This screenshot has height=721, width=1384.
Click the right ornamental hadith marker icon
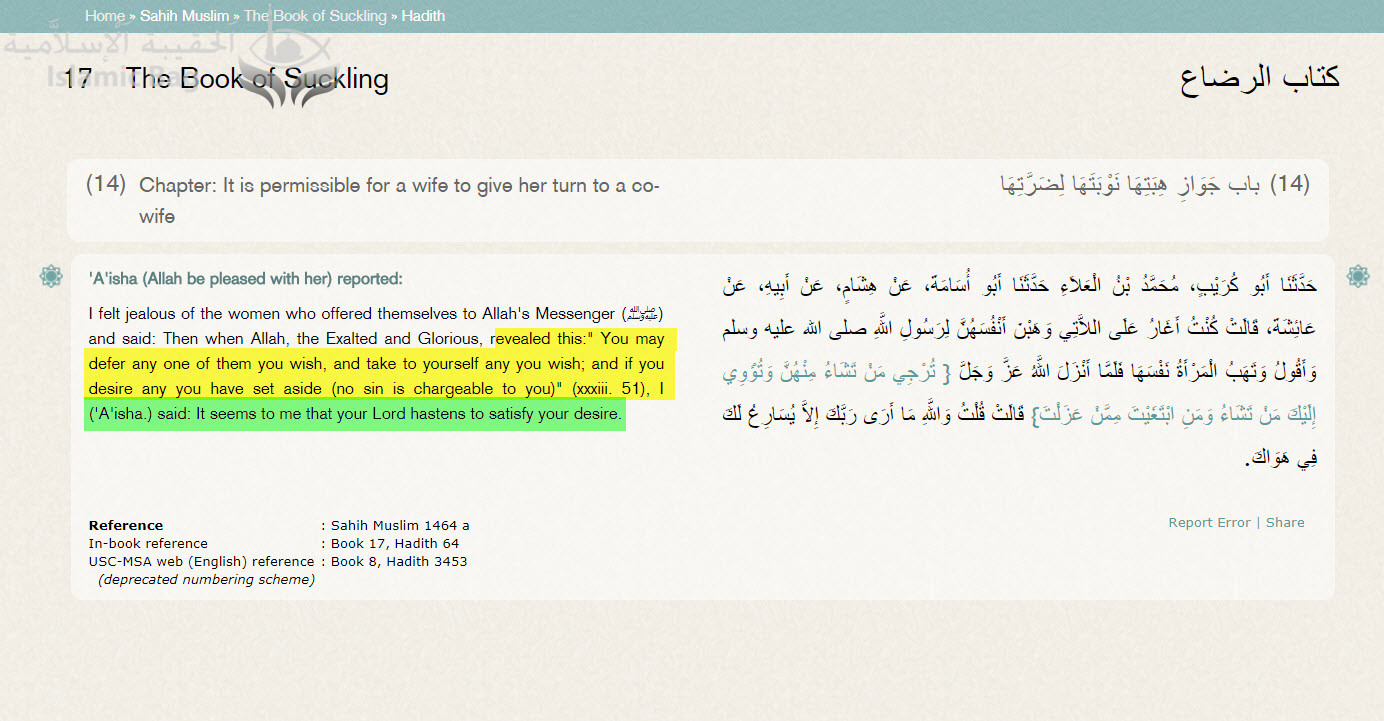pos(1358,276)
